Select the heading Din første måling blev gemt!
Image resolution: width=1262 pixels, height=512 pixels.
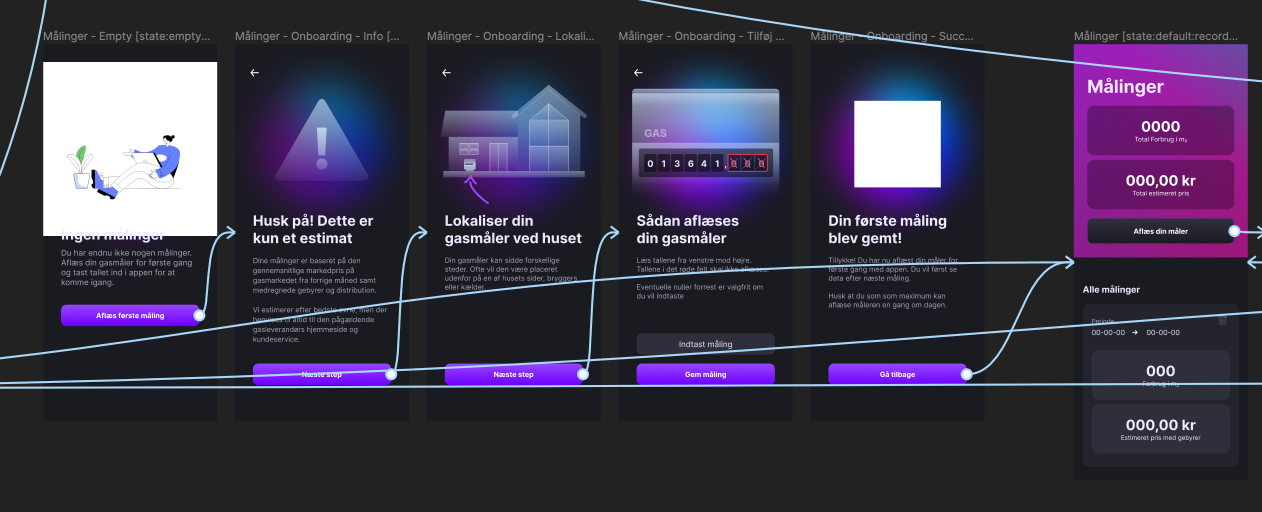coord(888,230)
